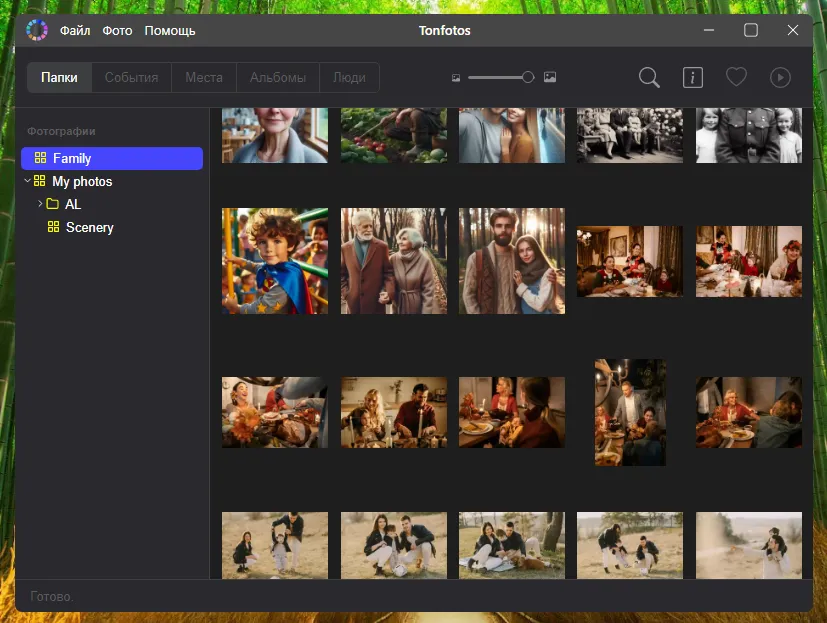Click the Tonfotos app logo icon

(x=37, y=30)
